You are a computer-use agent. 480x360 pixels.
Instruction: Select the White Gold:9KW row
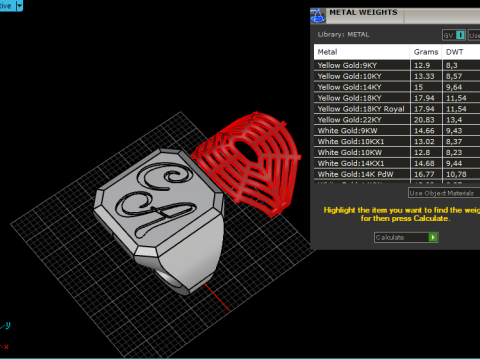[x=397, y=131]
